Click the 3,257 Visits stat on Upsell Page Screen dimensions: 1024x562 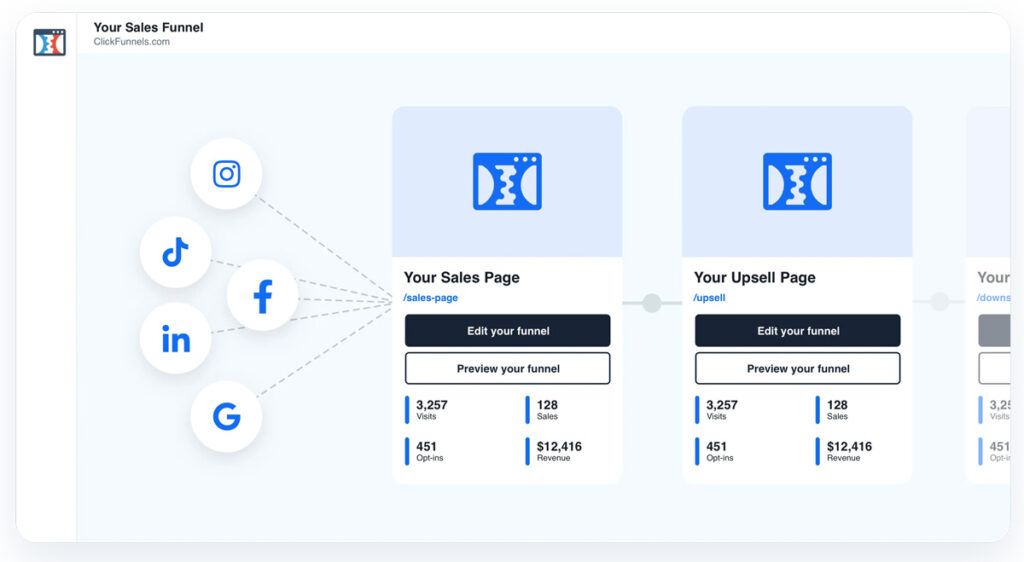tap(716, 410)
